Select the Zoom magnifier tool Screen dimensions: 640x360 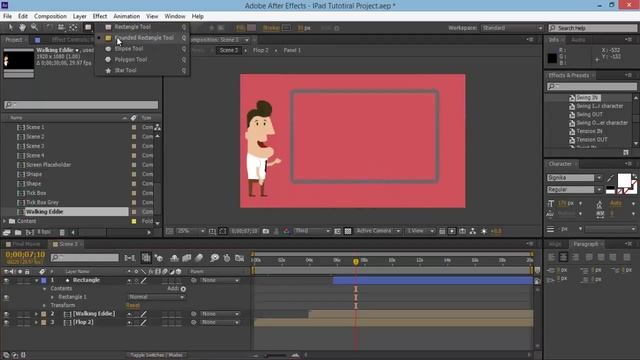pyautogui.click(x=35, y=27)
